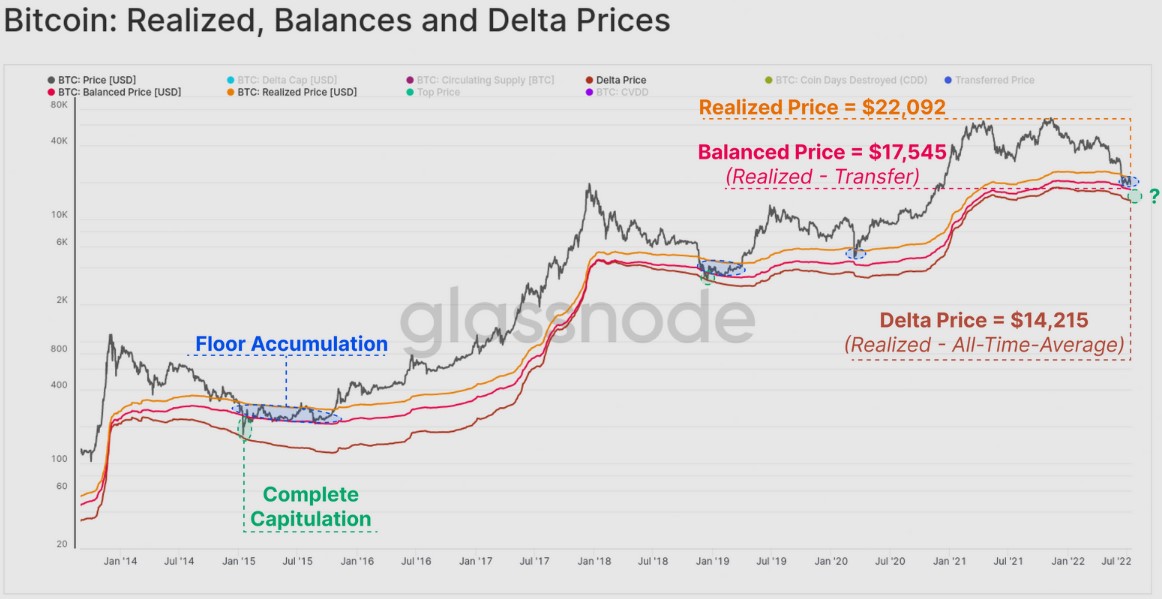Click the 'Balanced Price = $17,545' label
This screenshot has width=1162, height=599.
tap(821, 153)
